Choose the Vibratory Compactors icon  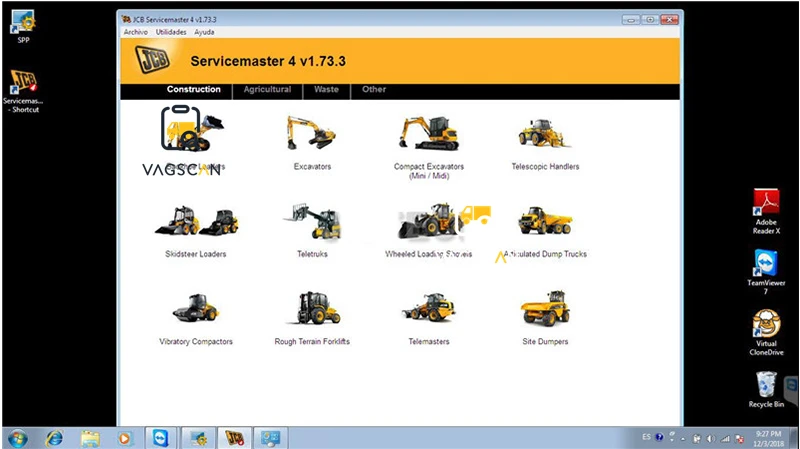pyautogui.click(x=196, y=308)
